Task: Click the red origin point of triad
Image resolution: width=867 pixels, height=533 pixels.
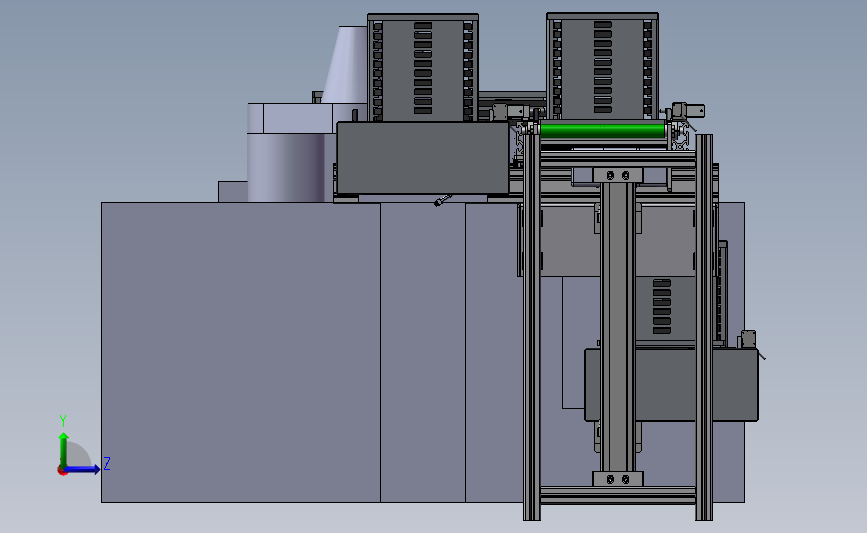Action: pyautogui.click(x=62, y=471)
